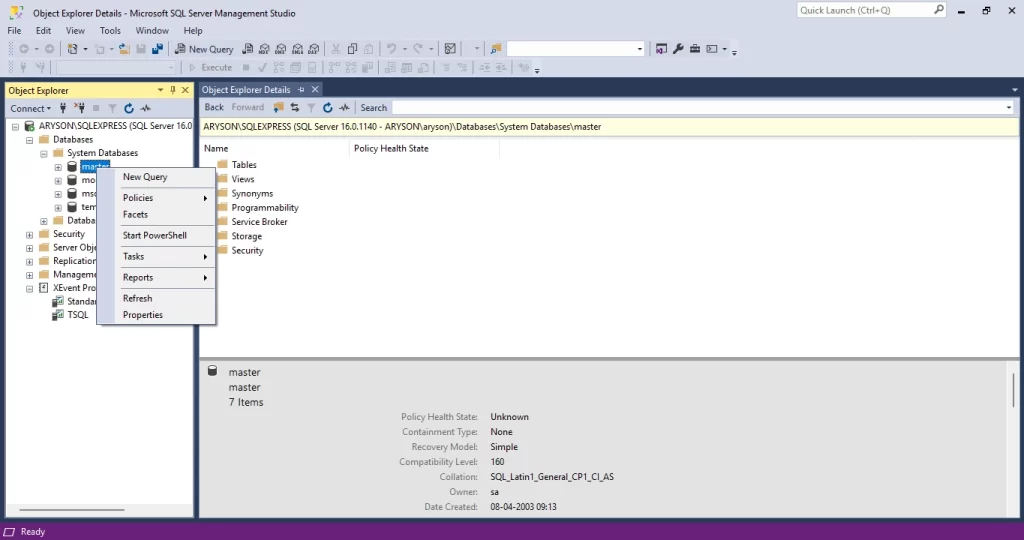The image size is (1024, 540).
Task: Expand the Security node in Object Explorer
Action: coord(29,234)
